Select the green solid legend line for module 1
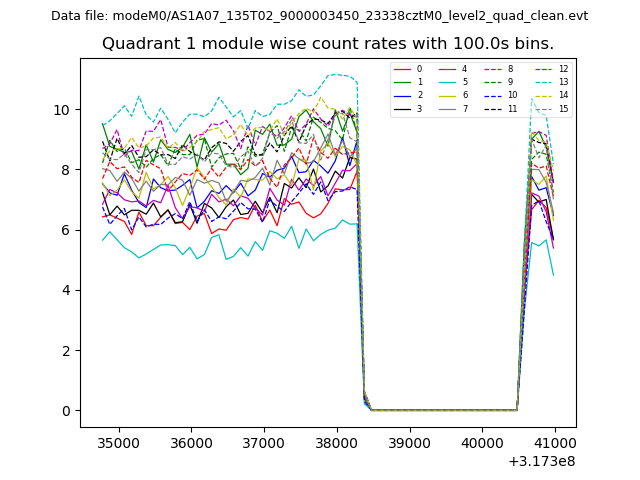The image size is (640, 480). (401, 82)
